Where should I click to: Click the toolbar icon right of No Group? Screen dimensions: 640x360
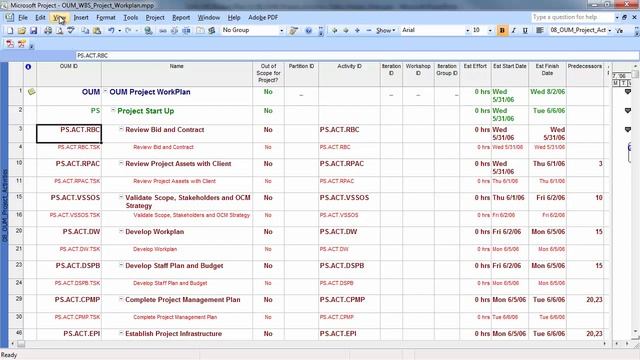point(293,31)
